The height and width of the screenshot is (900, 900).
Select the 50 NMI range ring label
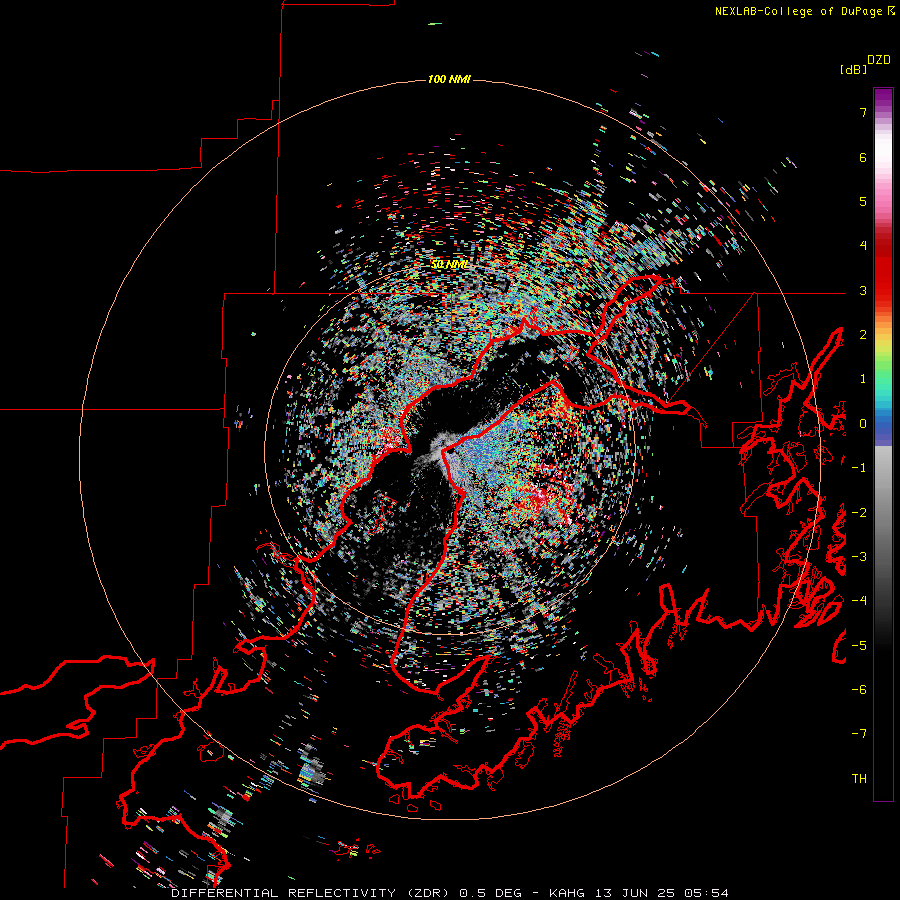pos(449,265)
